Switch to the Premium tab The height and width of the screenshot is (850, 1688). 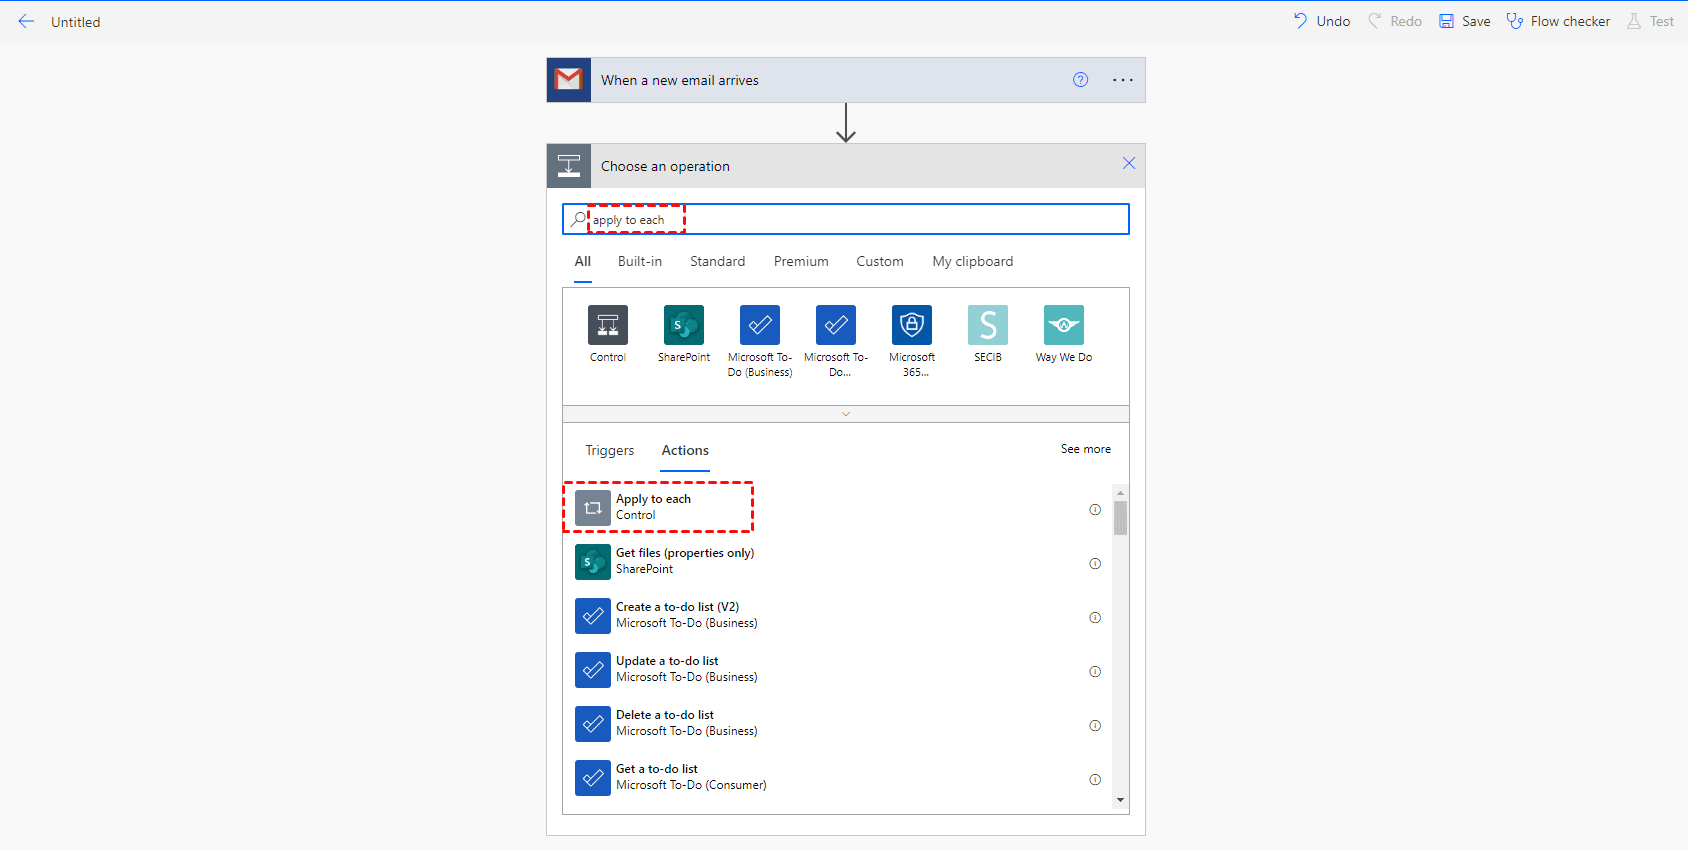click(x=801, y=261)
